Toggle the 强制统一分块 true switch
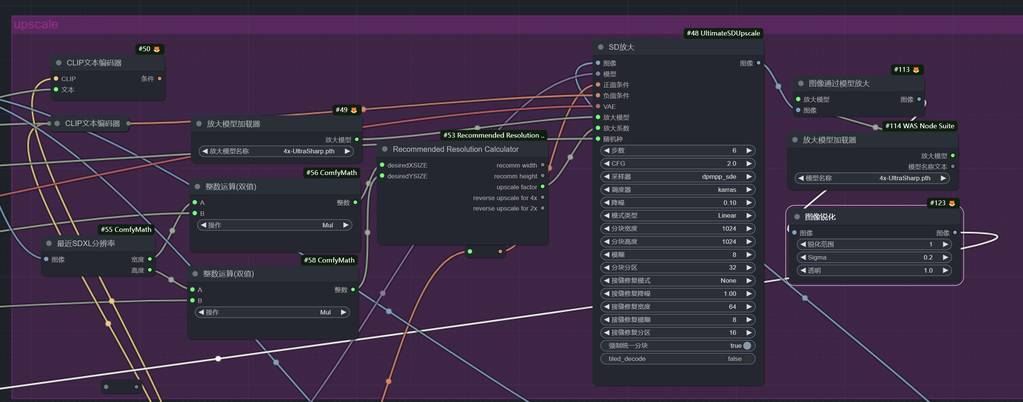The width and height of the screenshot is (1023, 402). pyautogui.click(x=747, y=345)
